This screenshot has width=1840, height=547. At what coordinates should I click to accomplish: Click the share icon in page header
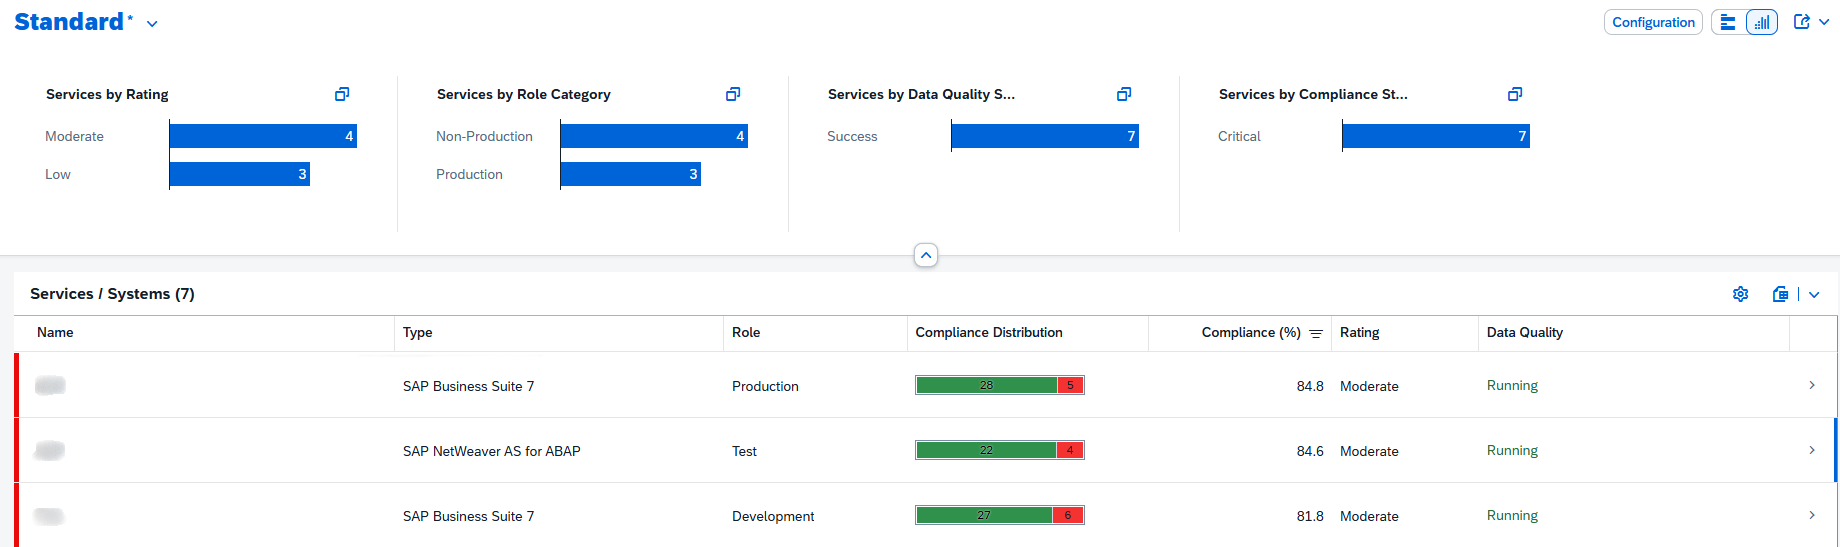1802,22
